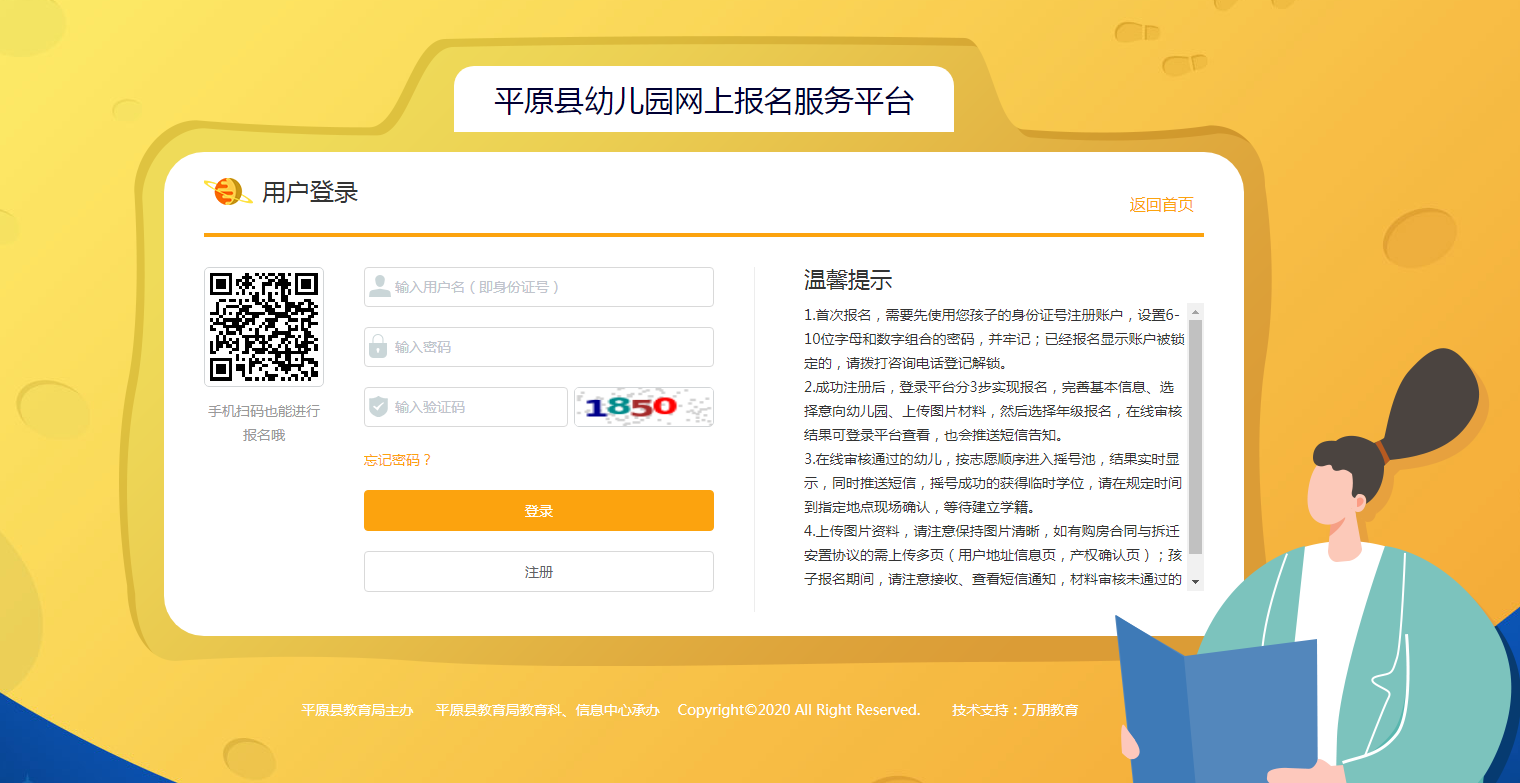1520x783 pixels.
Task: Click the text 手机扫码也能进行报名哦
Action: click(264, 423)
